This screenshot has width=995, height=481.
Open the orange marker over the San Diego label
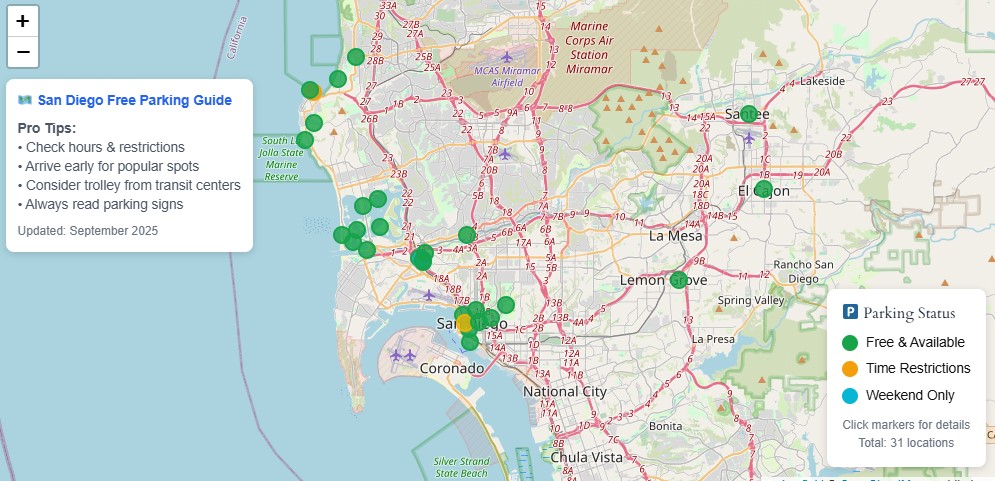[465, 323]
